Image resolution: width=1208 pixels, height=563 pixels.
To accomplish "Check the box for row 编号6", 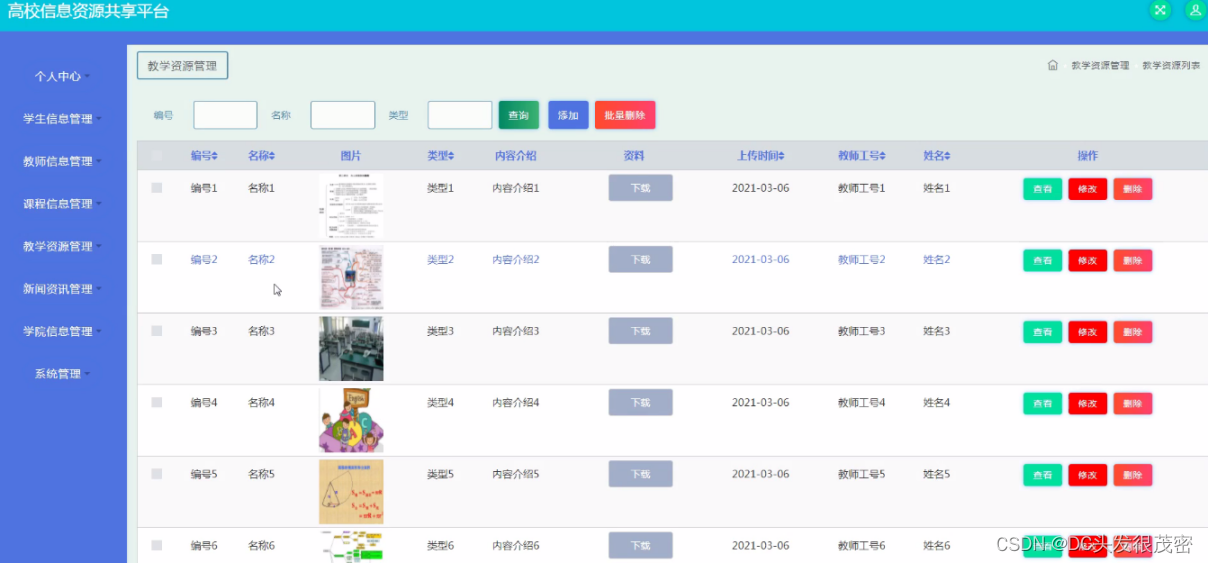I will point(157,545).
